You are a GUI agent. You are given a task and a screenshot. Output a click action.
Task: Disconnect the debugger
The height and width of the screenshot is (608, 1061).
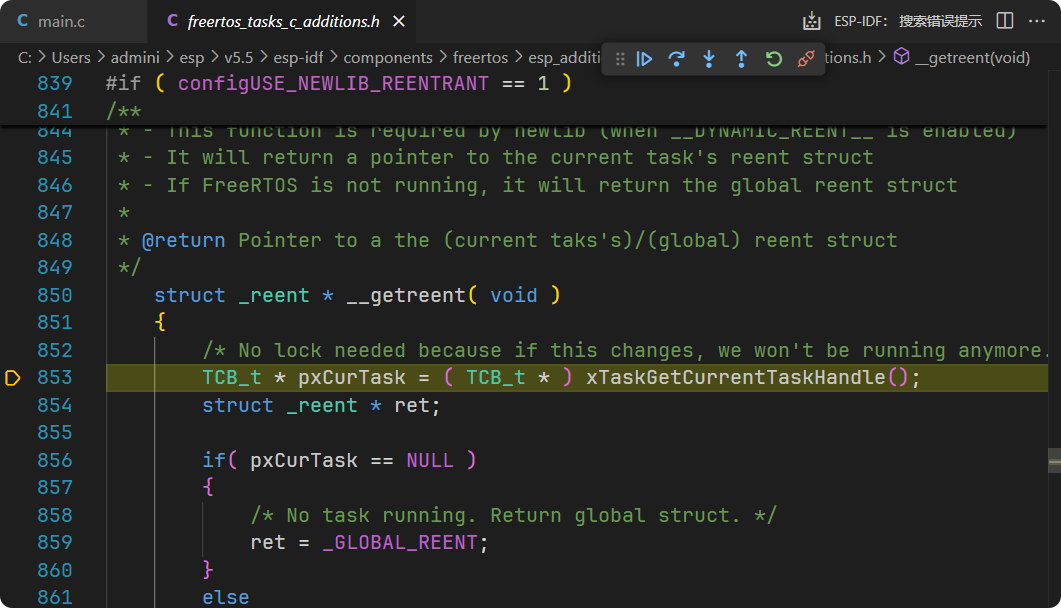tap(805, 60)
